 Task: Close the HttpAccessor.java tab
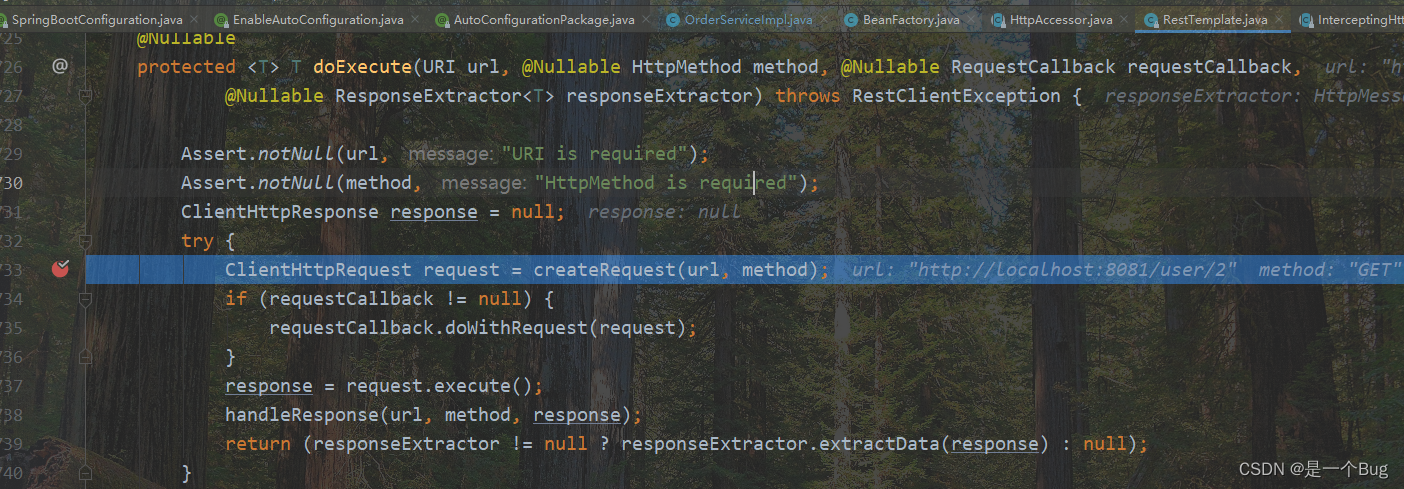click(x=1124, y=19)
